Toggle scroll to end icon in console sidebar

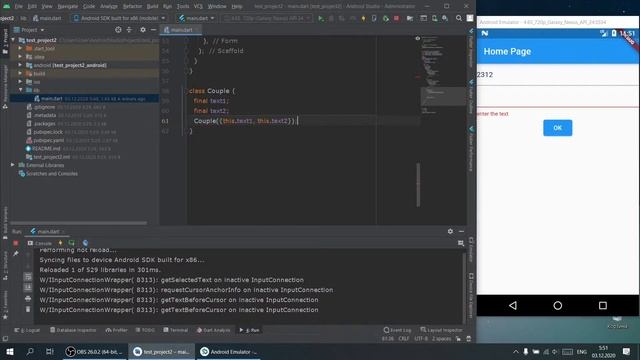point(28,288)
